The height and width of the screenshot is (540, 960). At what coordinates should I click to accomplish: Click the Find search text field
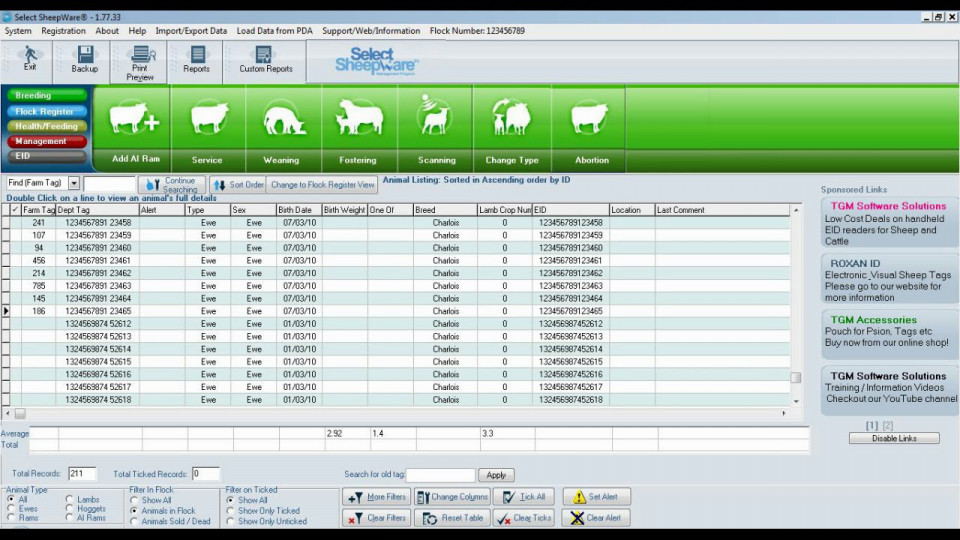(x=109, y=183)
